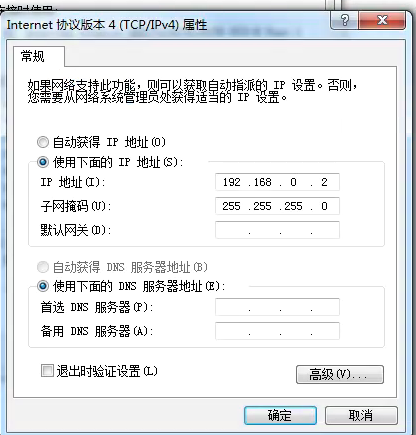Click the 默认网关 default gateway field

point(277,230)
